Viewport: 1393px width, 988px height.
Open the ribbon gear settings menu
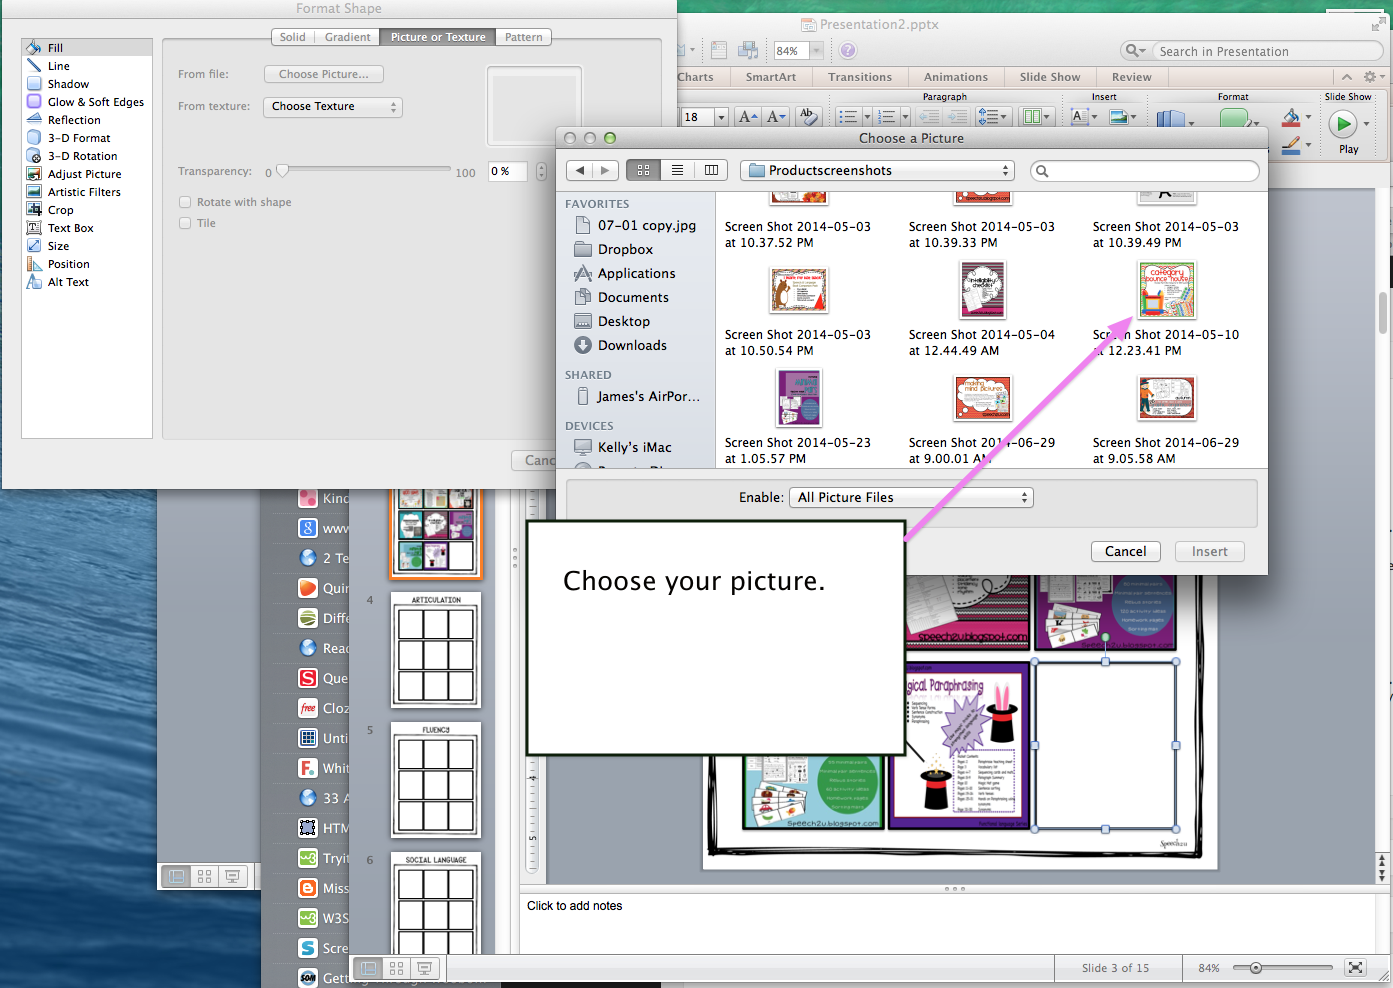click(x=1374, y=76)
